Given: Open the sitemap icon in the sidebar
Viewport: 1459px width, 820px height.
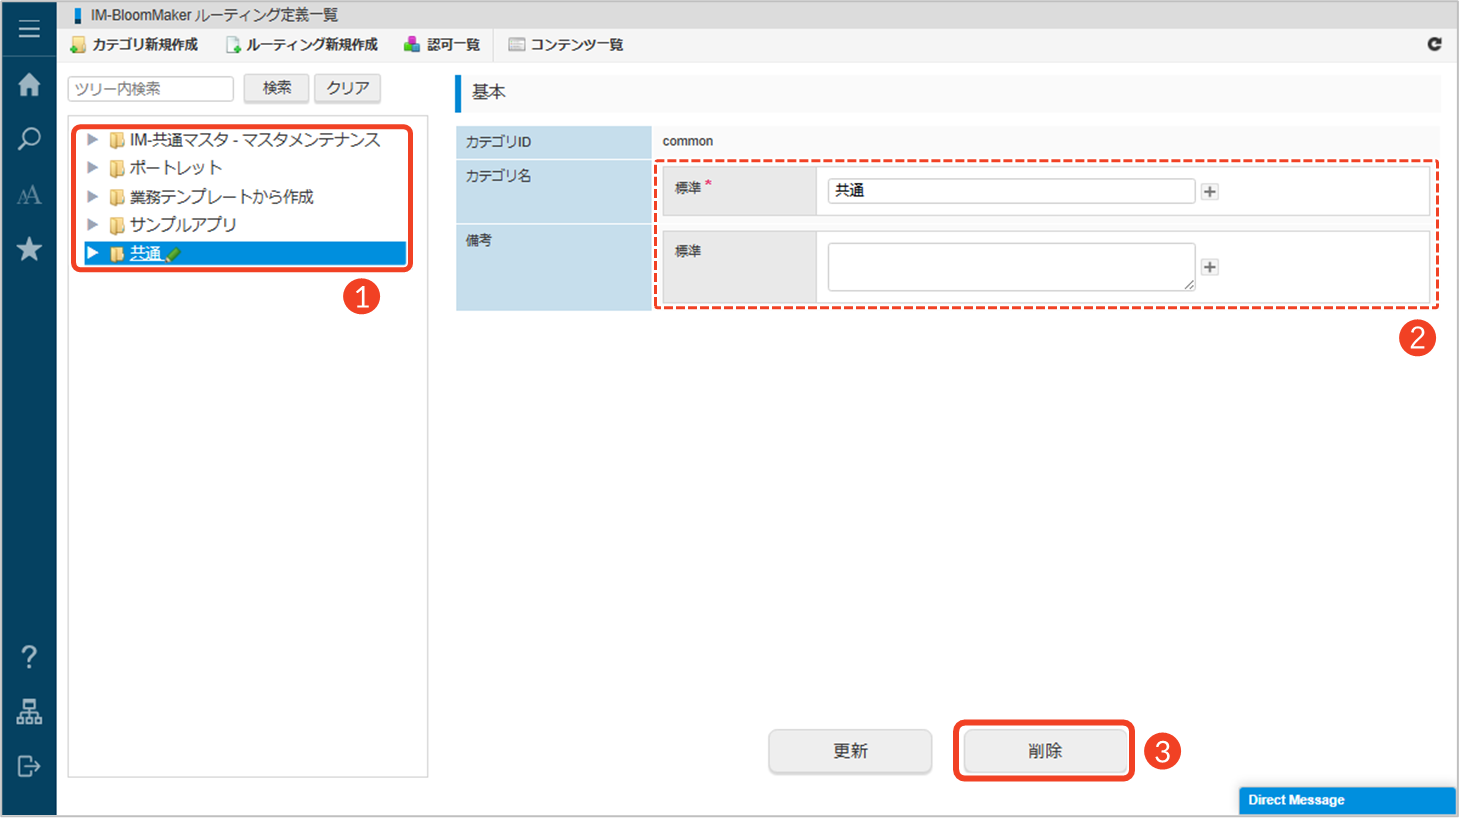Looking at the screenshot, I should tap(29, 712).
